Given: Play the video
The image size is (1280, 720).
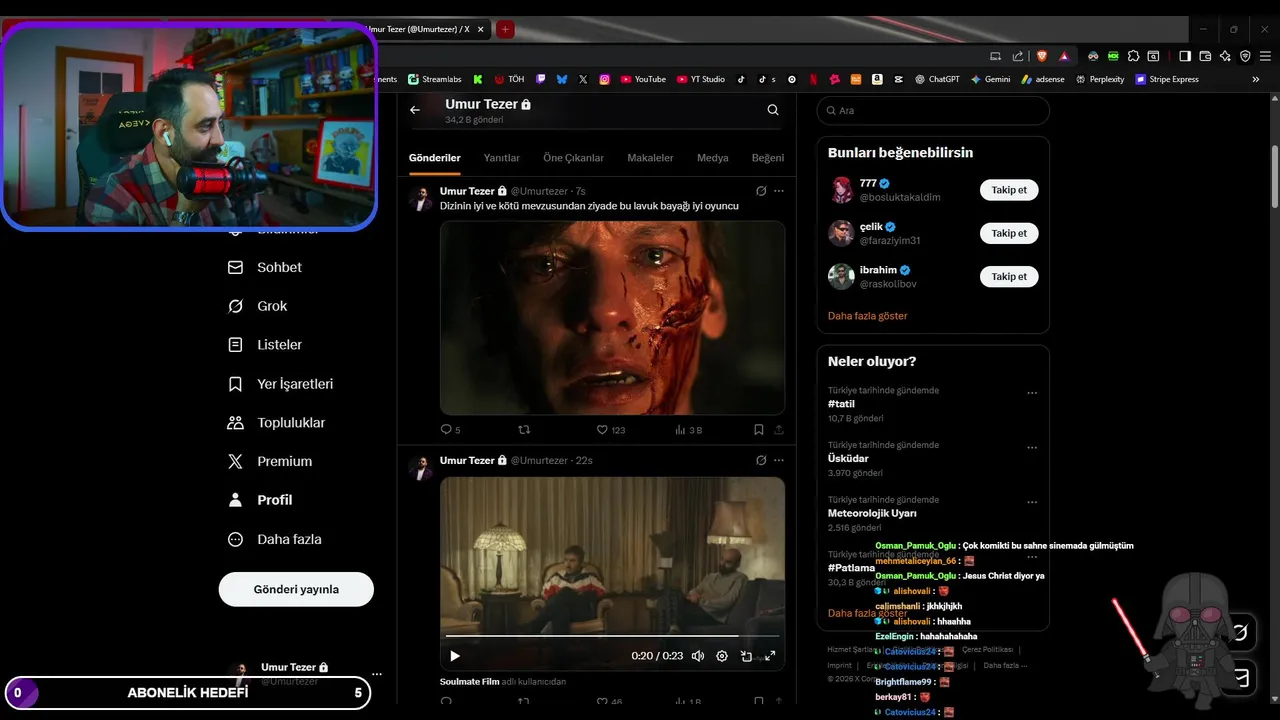Looking at the screenshot, I should (x=455, y=656).
